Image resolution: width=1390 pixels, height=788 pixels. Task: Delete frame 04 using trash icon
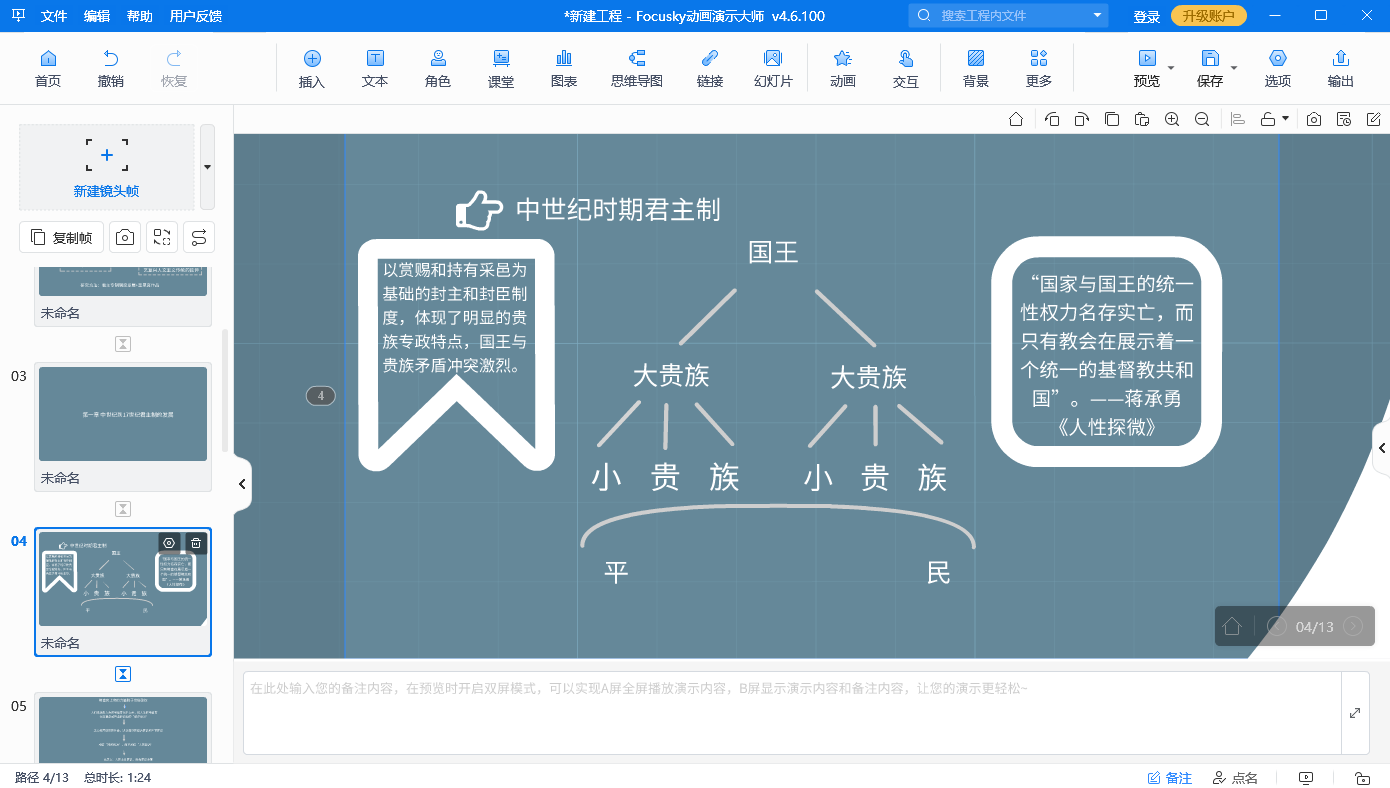coord(196,543)
